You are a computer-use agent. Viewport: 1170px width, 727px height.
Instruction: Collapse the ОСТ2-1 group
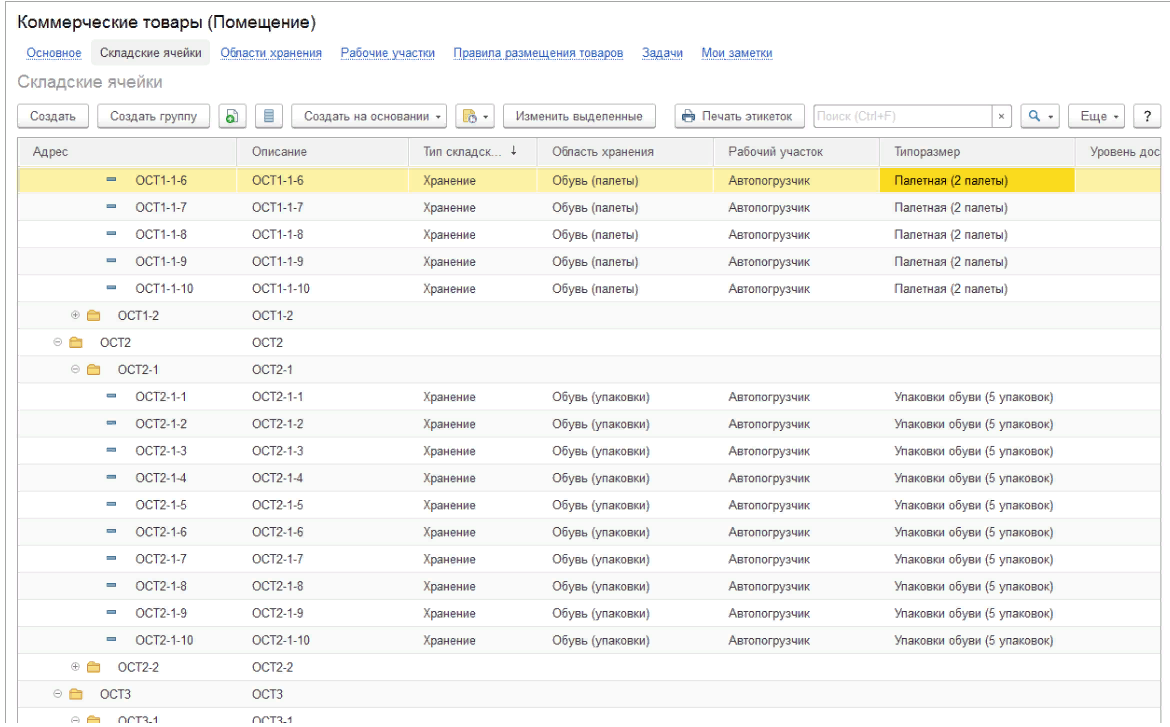coord(75,370)
